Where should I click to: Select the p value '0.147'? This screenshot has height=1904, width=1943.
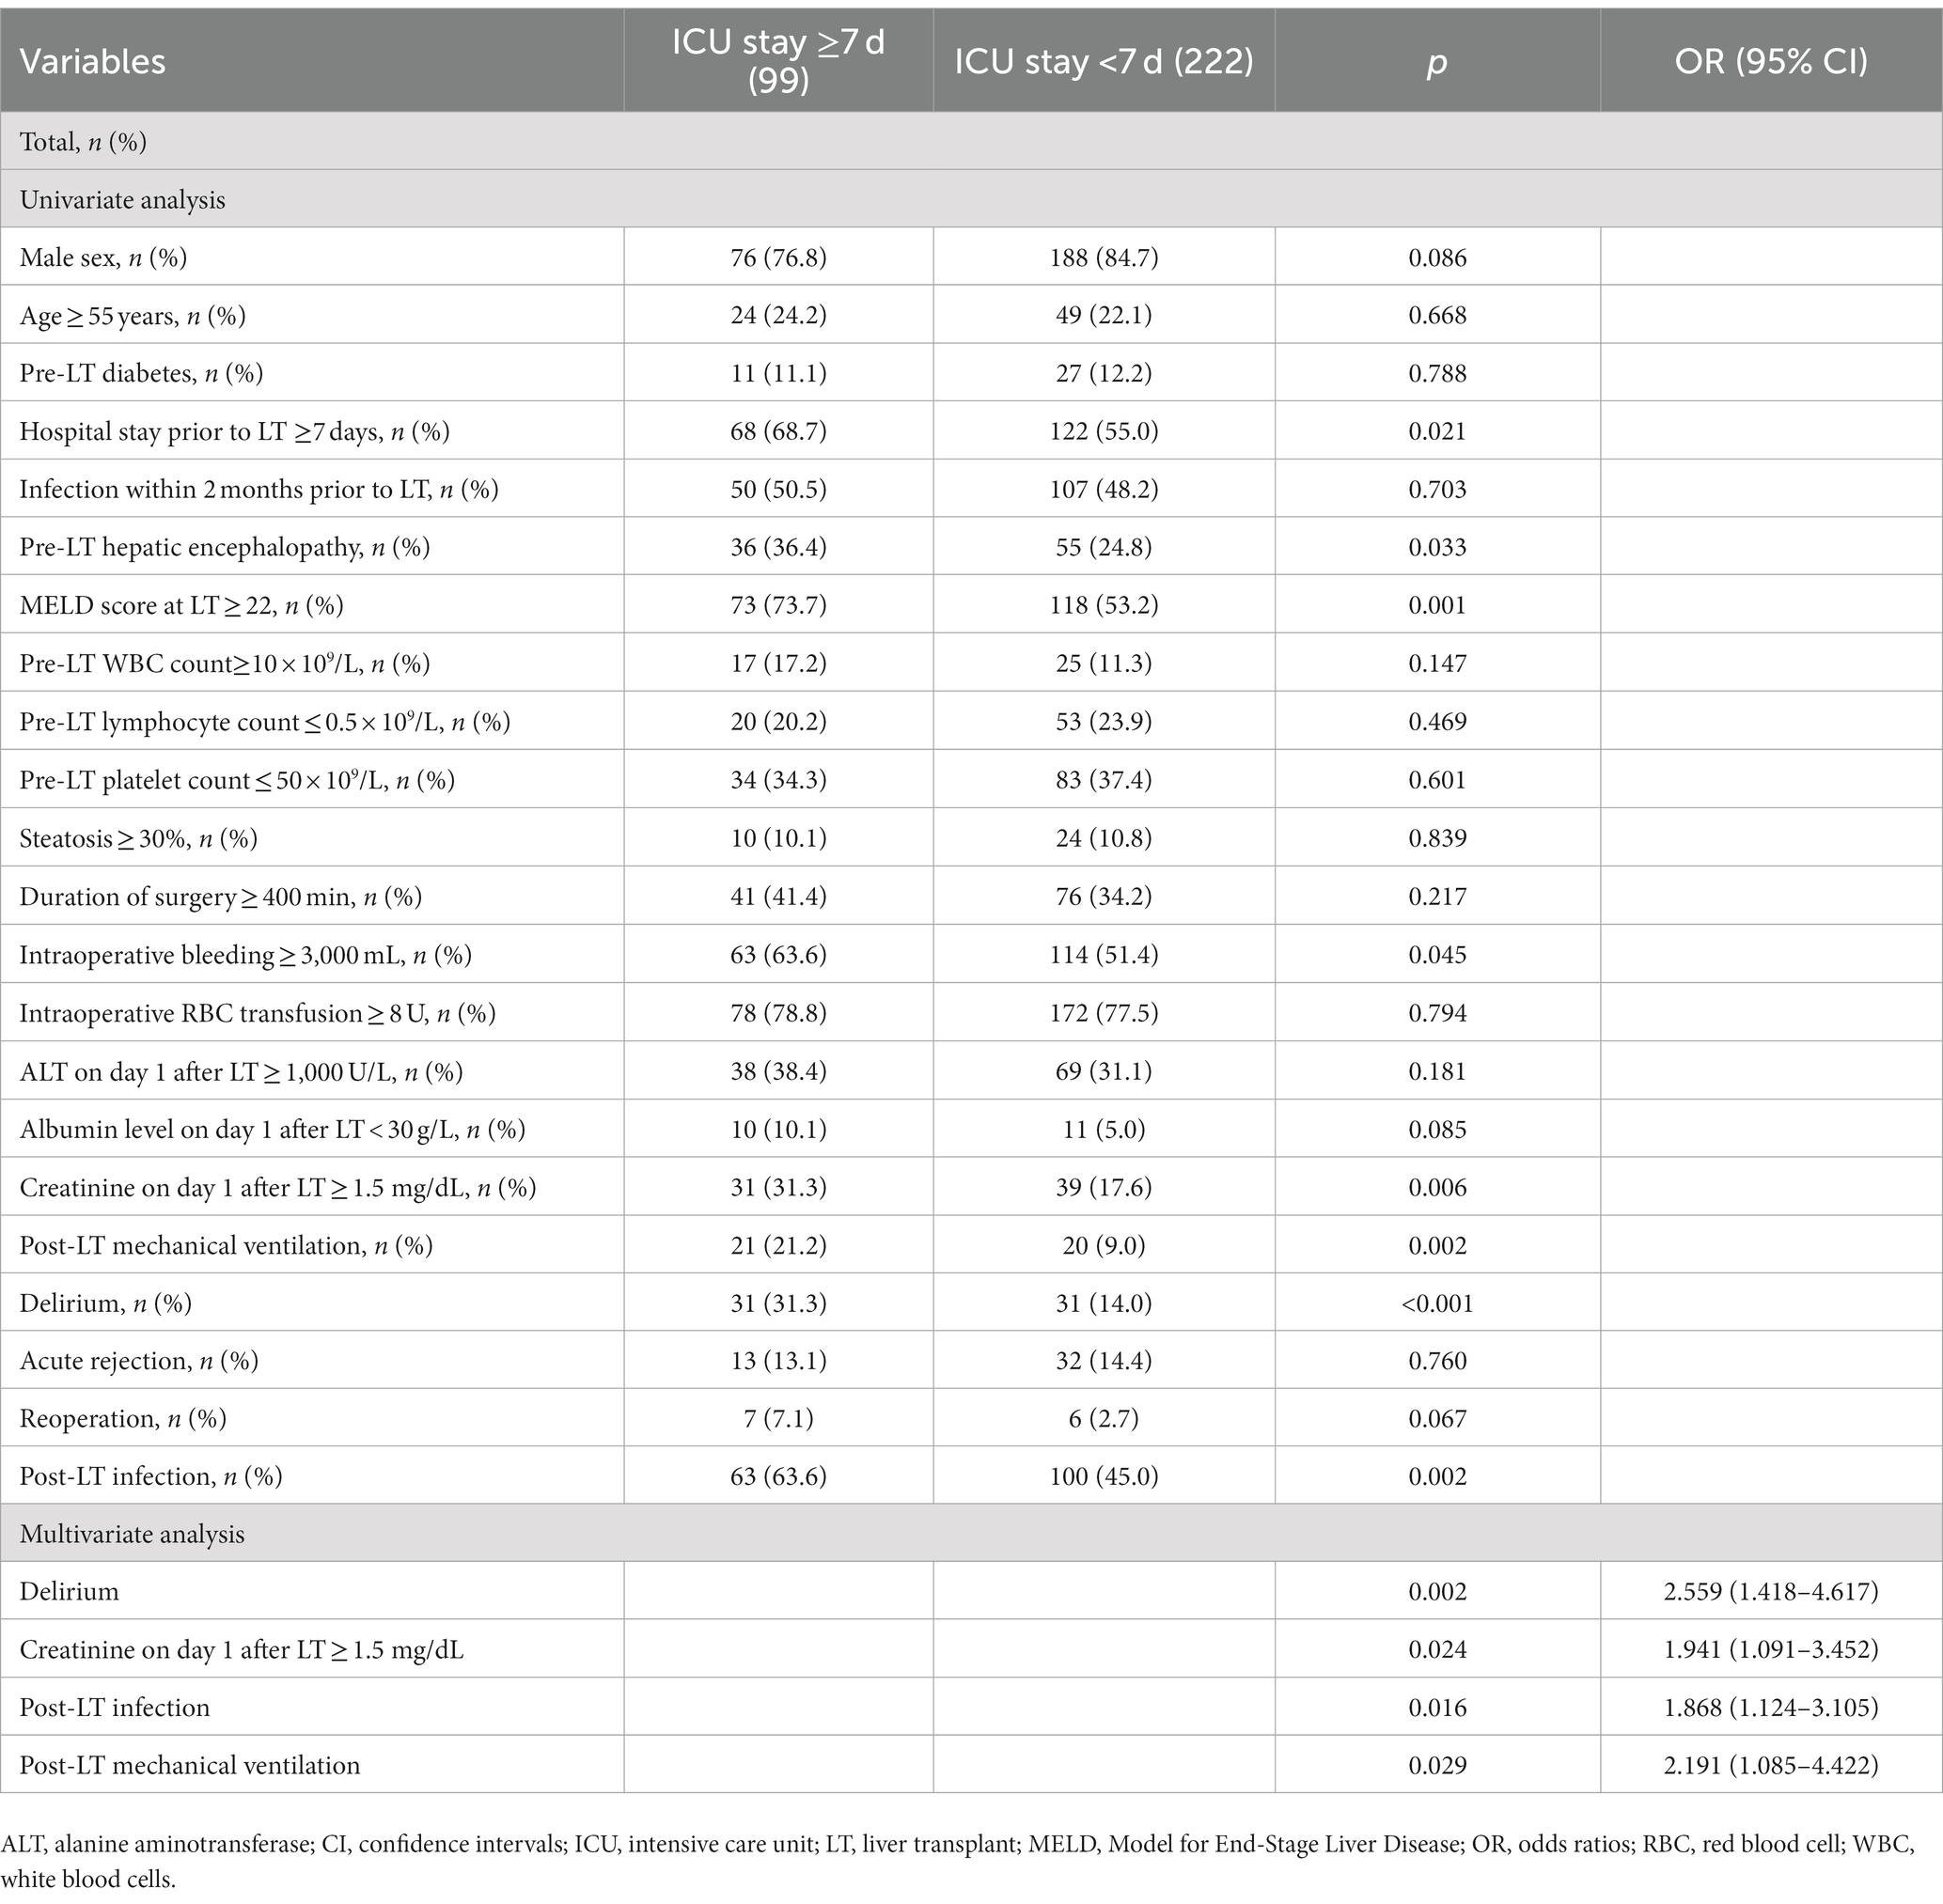(x=1437, y=664)
